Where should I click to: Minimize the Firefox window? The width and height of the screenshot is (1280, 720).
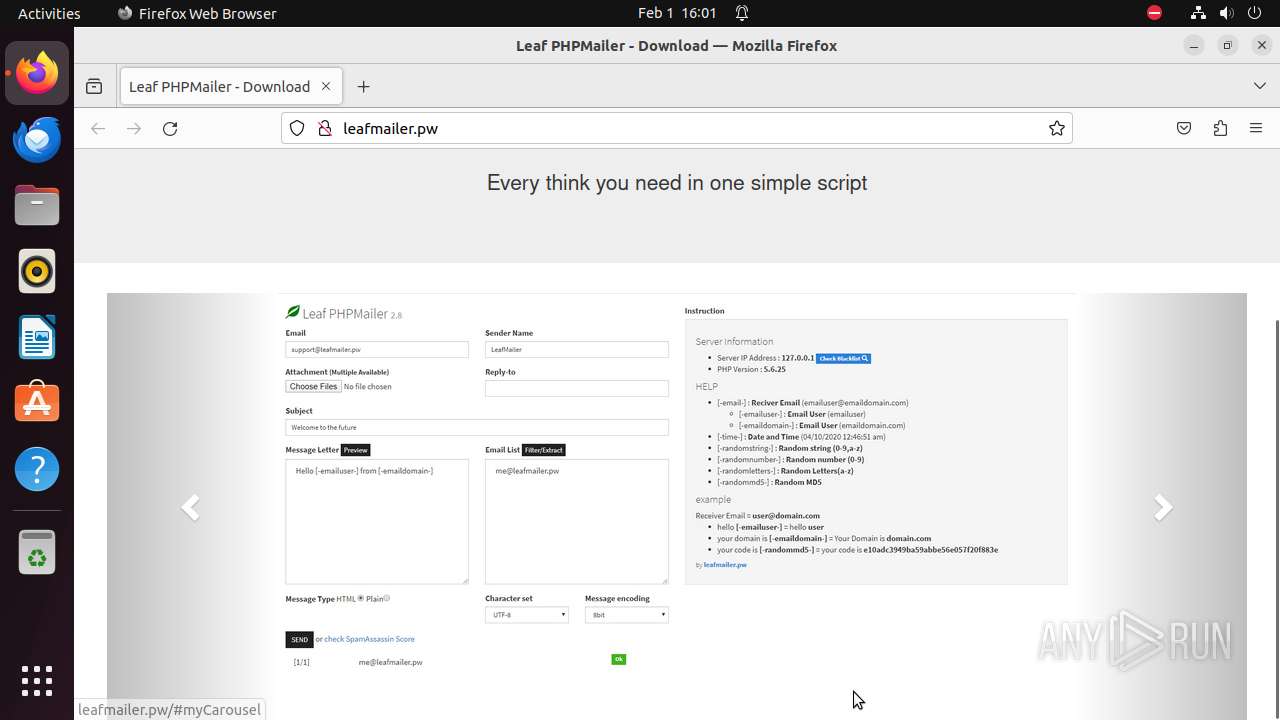pos(1193,45)
